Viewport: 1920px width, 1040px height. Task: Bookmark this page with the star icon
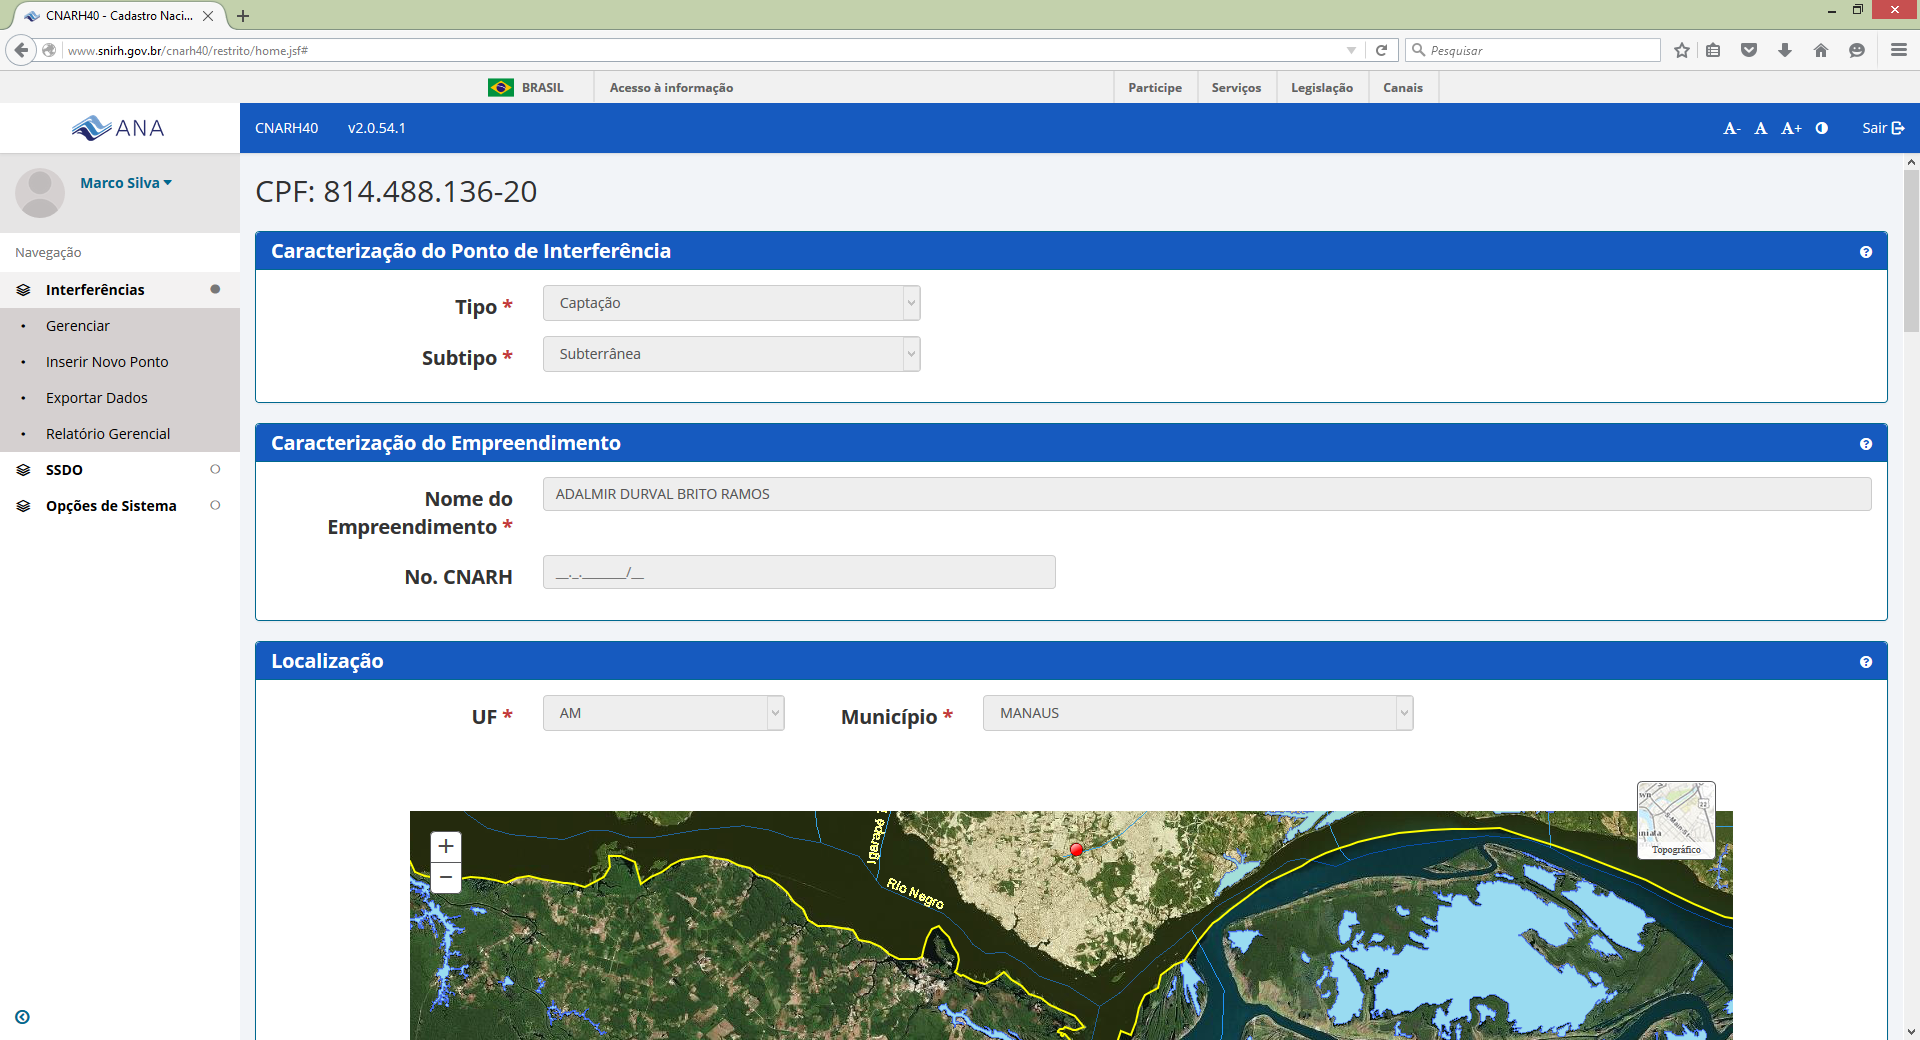1682,50
